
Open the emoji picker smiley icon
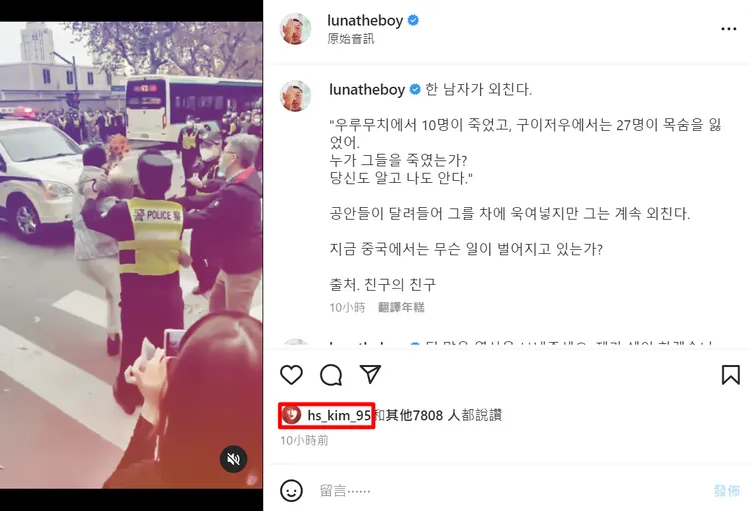pos(291,490)
